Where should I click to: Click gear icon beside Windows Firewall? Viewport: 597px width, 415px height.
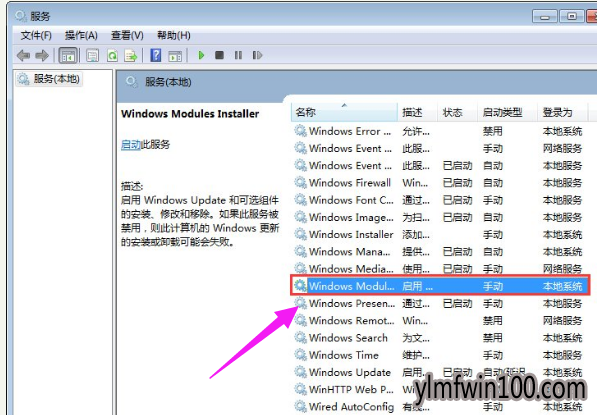(300, 183)
